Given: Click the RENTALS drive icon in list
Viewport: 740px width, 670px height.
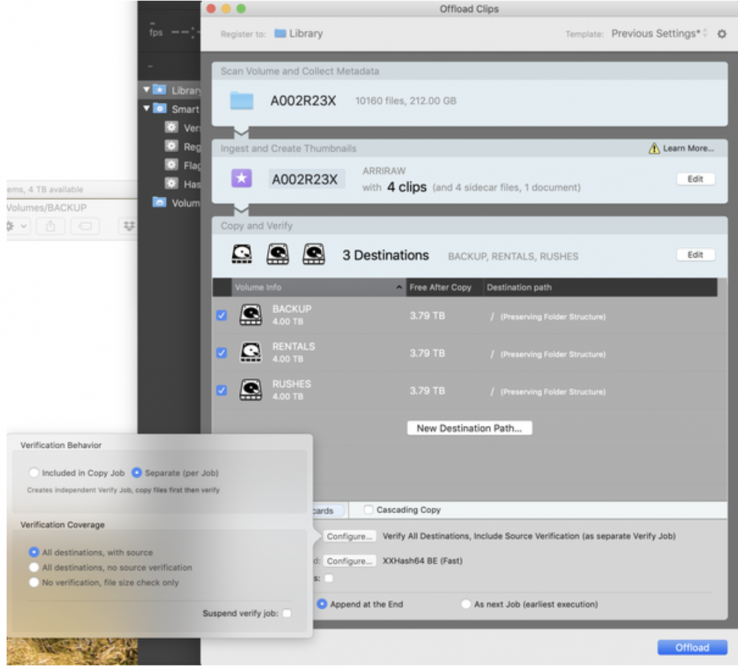Looking at the screenshot, I should [250, 353].
